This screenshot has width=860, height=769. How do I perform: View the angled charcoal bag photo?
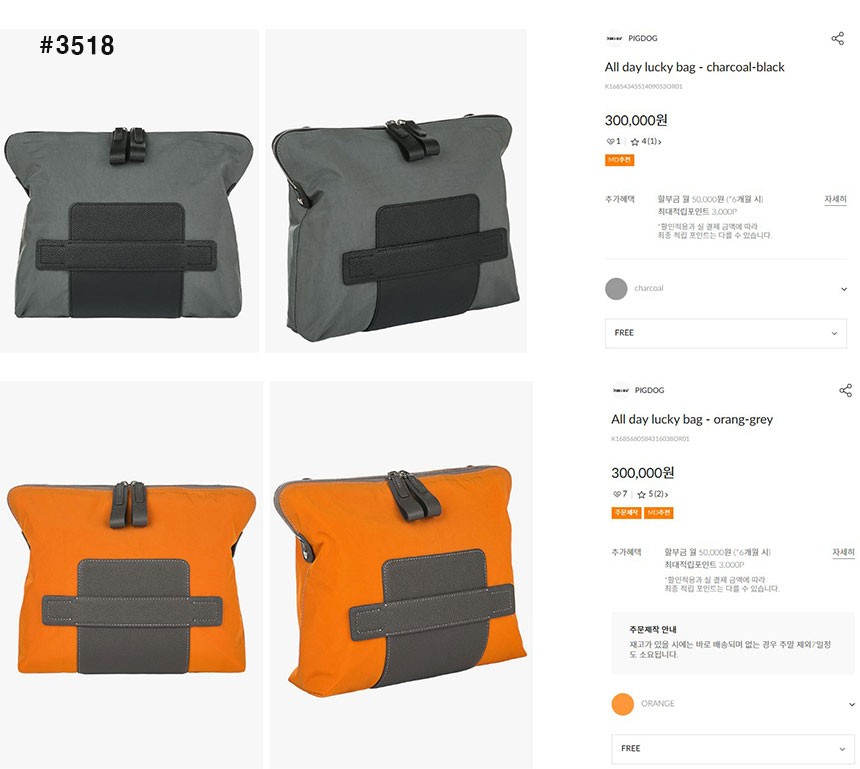click(396, 191)
